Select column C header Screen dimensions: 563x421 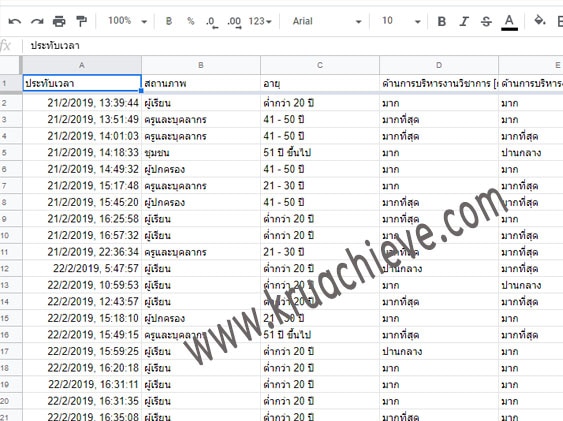point(320,65)
